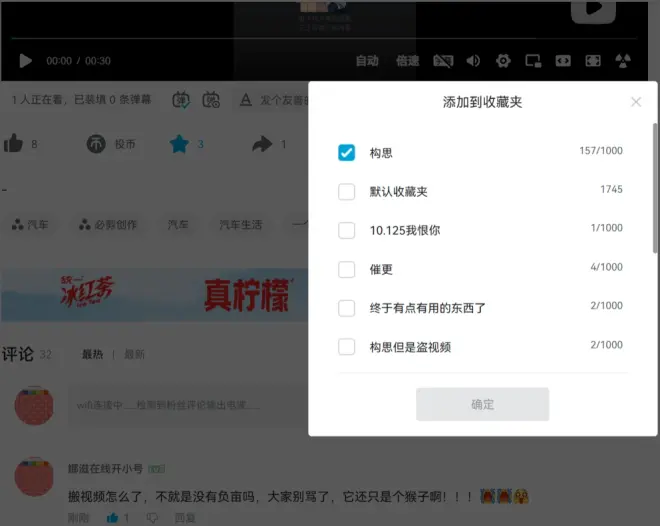Click the star favorite icon
Viewport: 660px width, 526px height.
click(x=179, y=144)
